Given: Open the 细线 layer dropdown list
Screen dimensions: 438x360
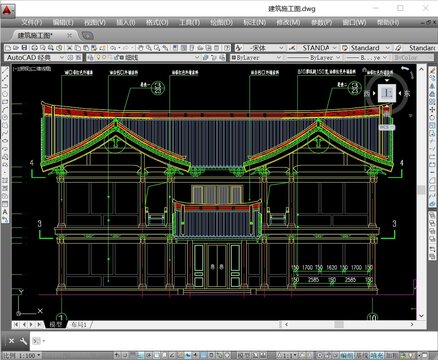Looking at the screenshot, I should point(197,58).
